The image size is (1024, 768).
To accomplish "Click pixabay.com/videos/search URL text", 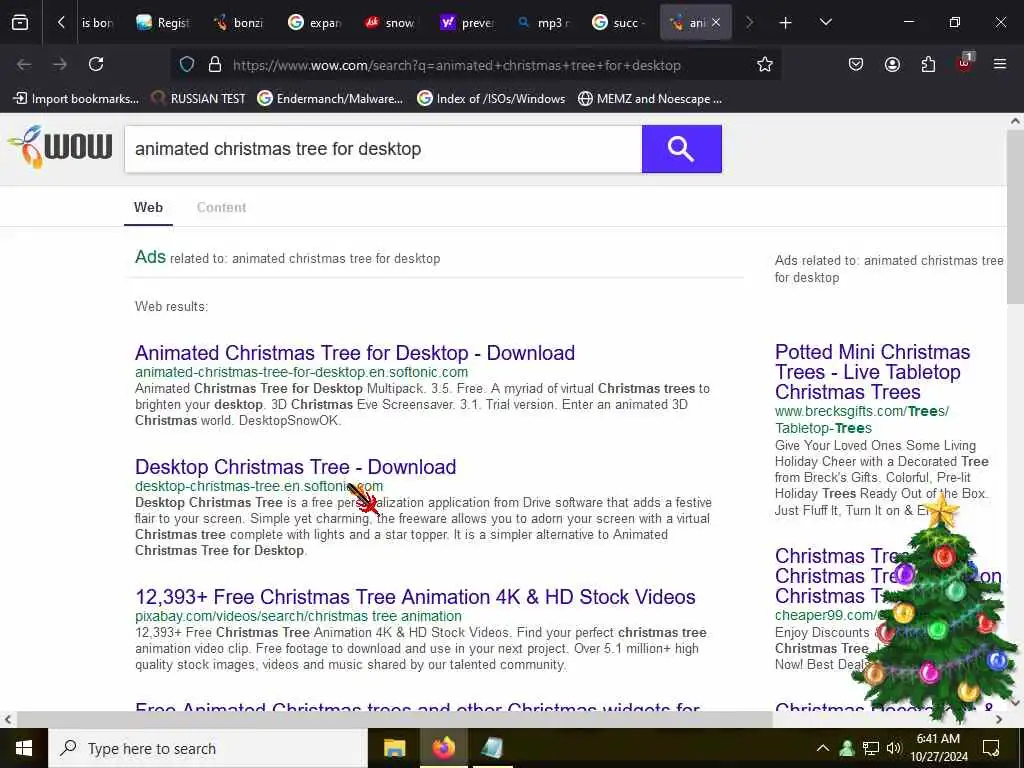I will [x=298, y=616].
